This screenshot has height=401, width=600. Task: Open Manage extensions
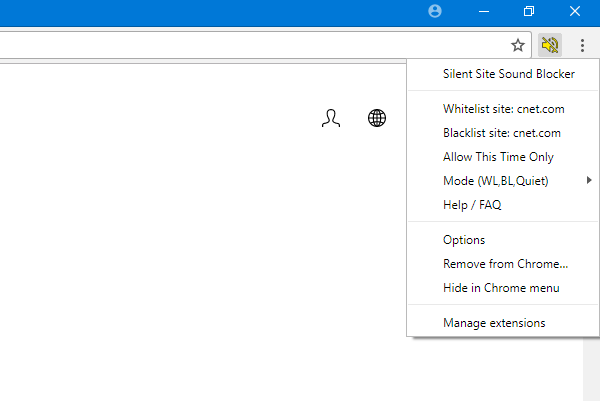tap(494, 323)
